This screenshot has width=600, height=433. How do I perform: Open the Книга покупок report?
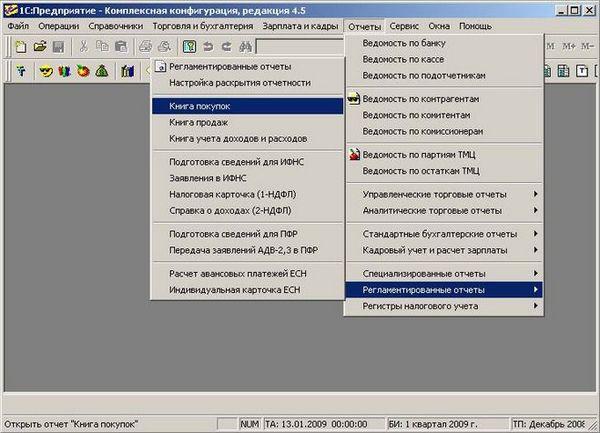(248, 106)
